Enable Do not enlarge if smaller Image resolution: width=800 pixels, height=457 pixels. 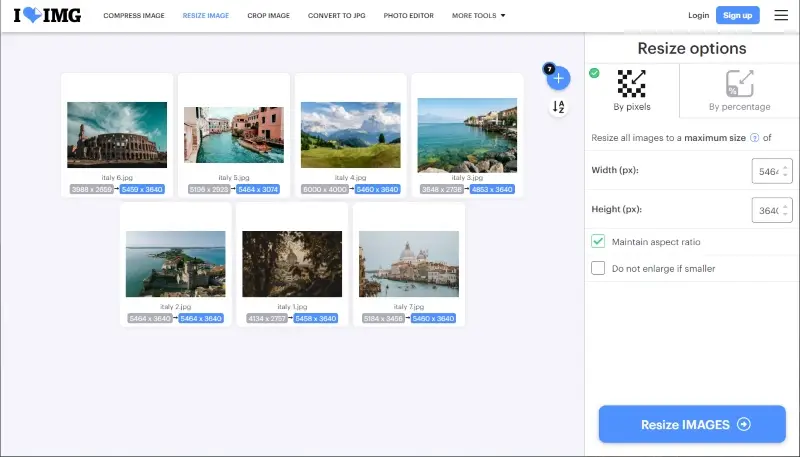(x=597, y=268)
